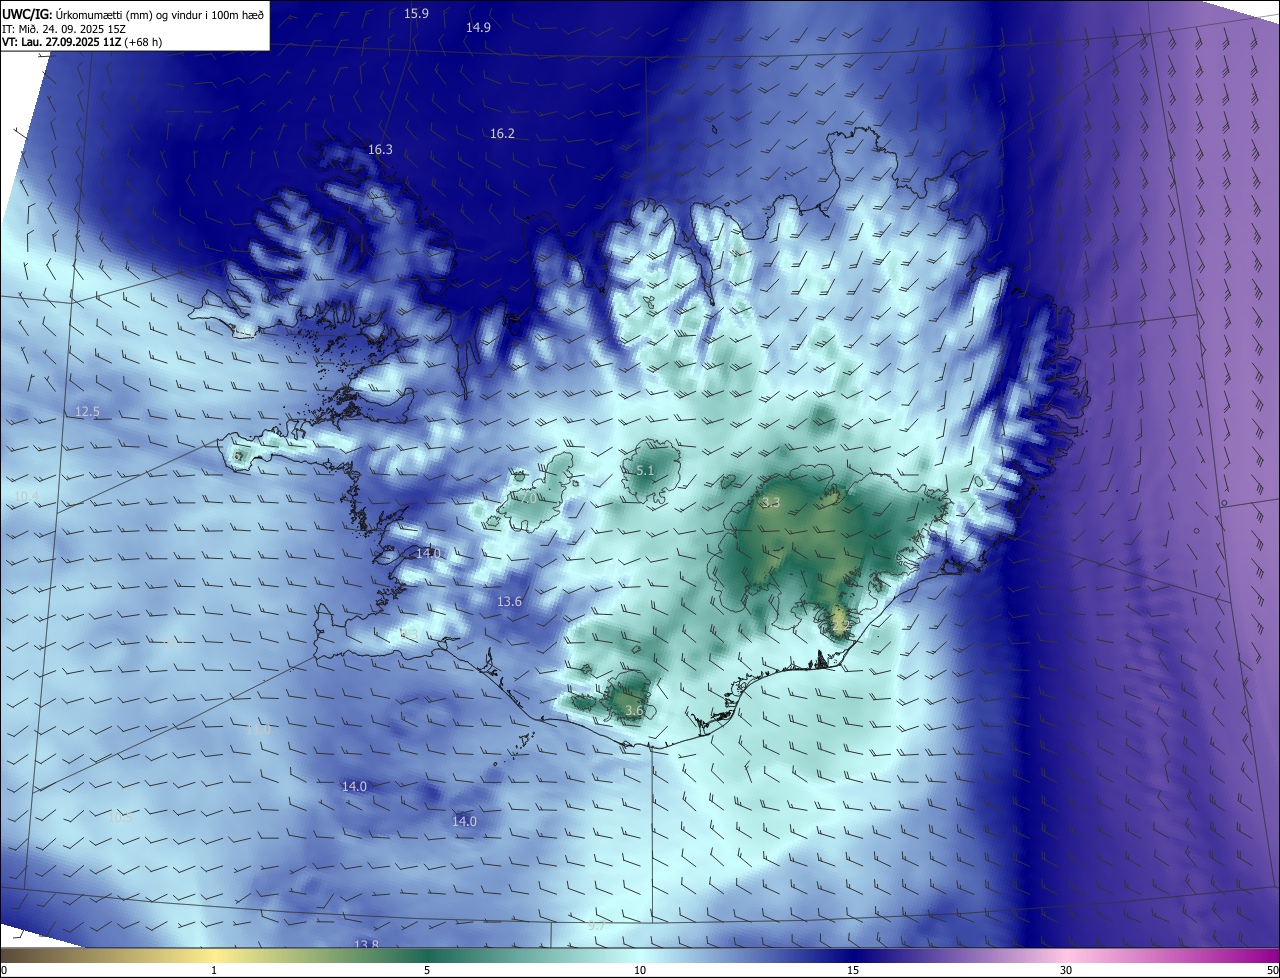This screenshot has width=1280, height=978.
Task: Click the 15.9 value label on the map
Action: (x=417, y=13)
